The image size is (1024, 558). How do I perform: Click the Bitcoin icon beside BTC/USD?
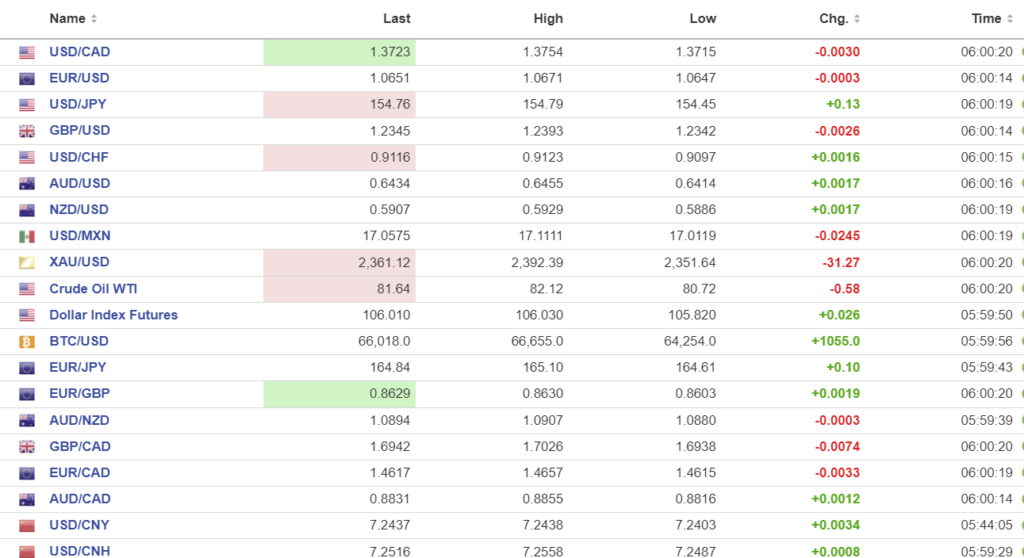[x=27, y=341]
